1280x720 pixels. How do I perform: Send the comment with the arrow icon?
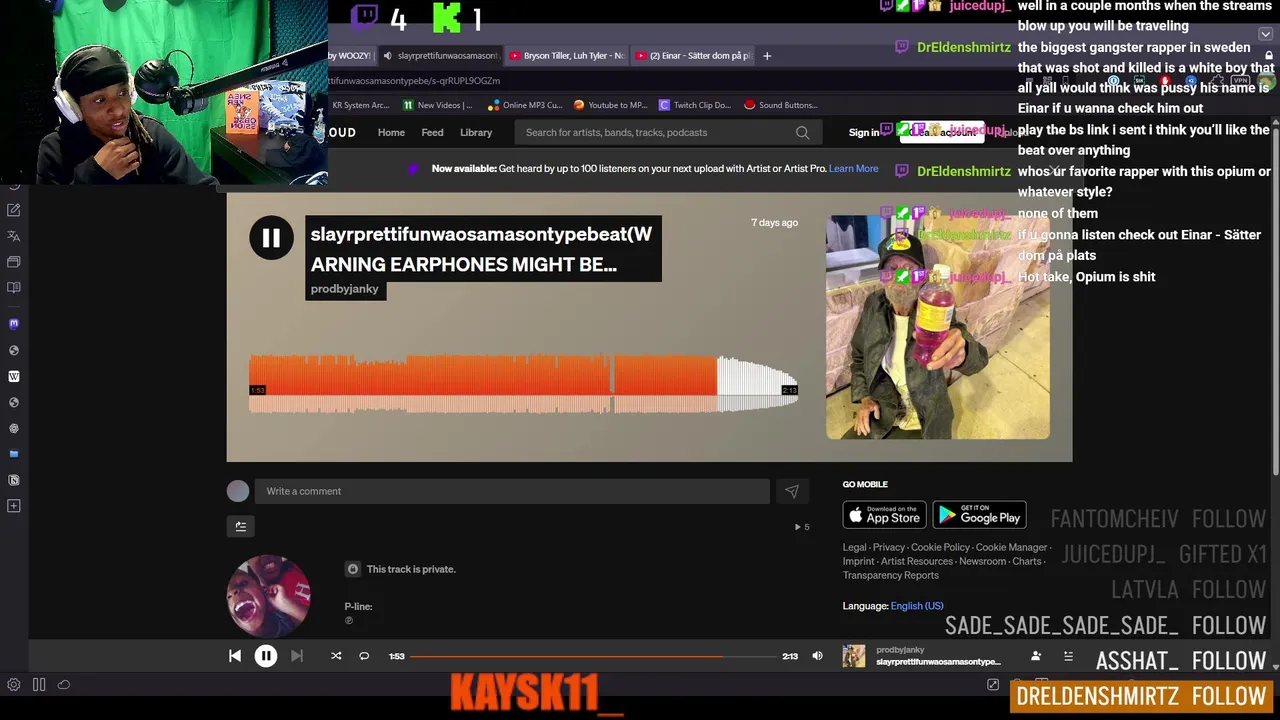point(791,491)
